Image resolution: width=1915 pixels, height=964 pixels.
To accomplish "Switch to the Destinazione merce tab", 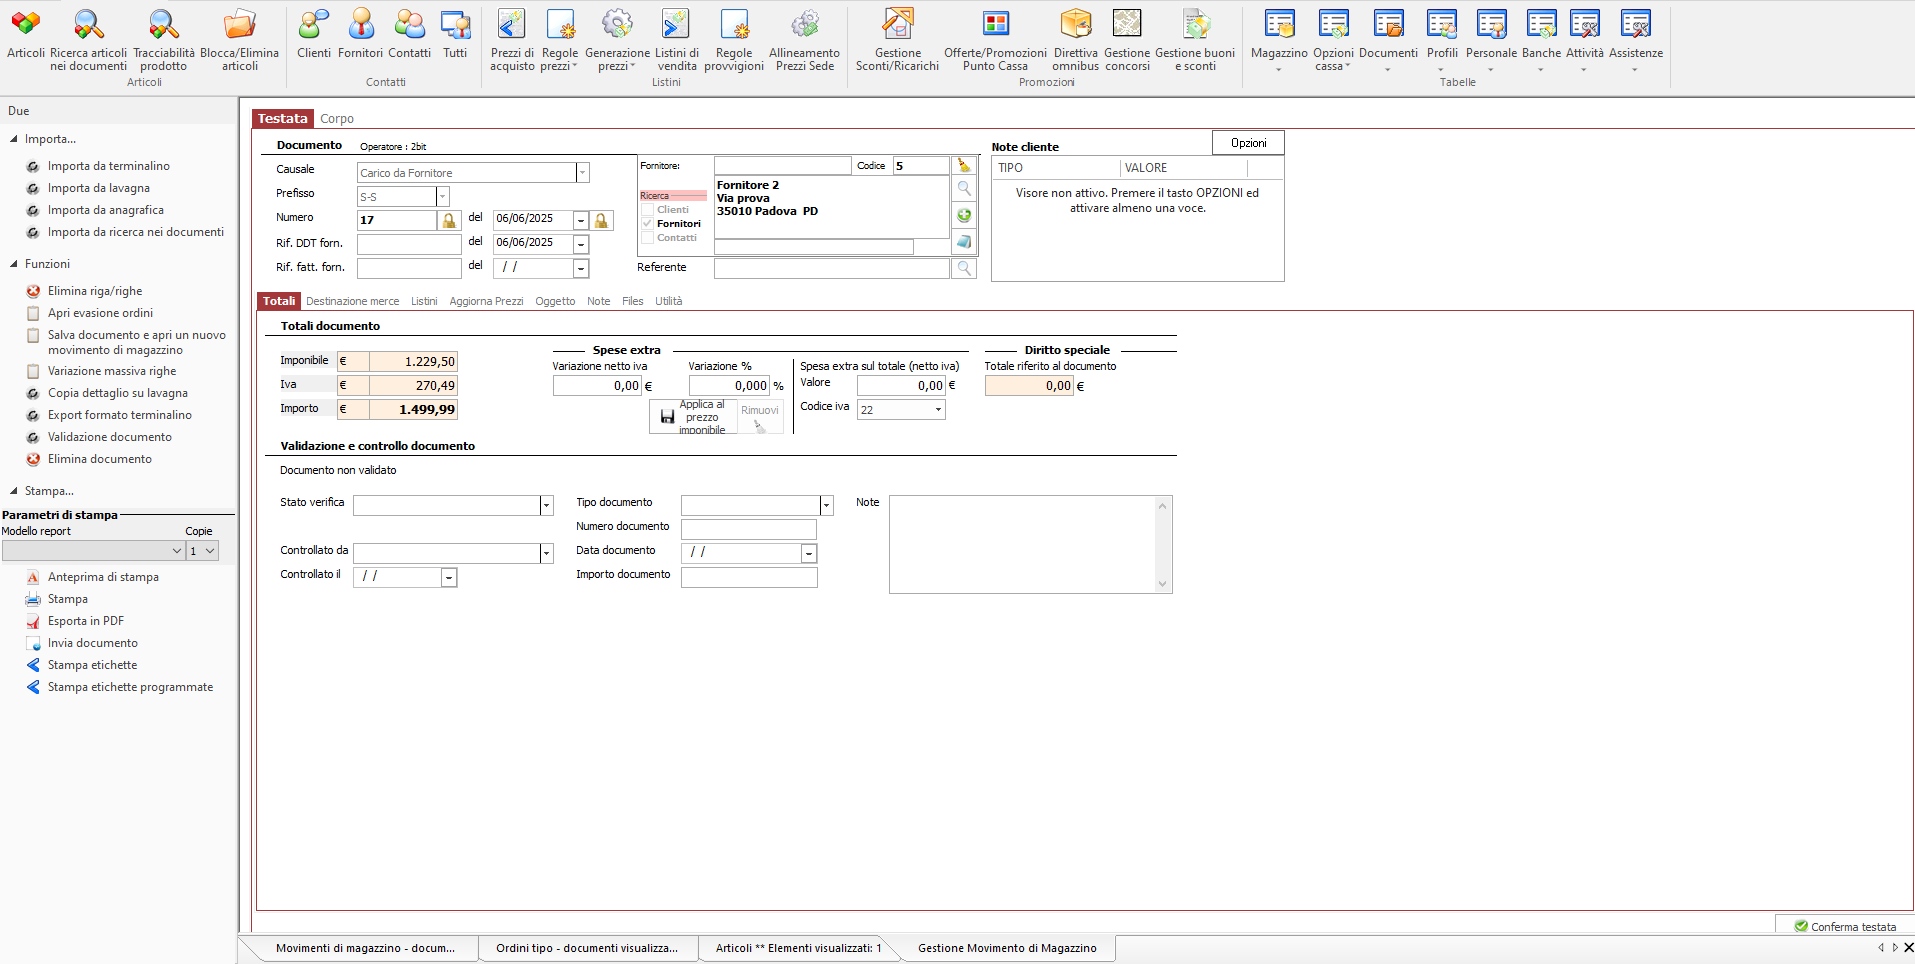I will (x=352, y=301).
